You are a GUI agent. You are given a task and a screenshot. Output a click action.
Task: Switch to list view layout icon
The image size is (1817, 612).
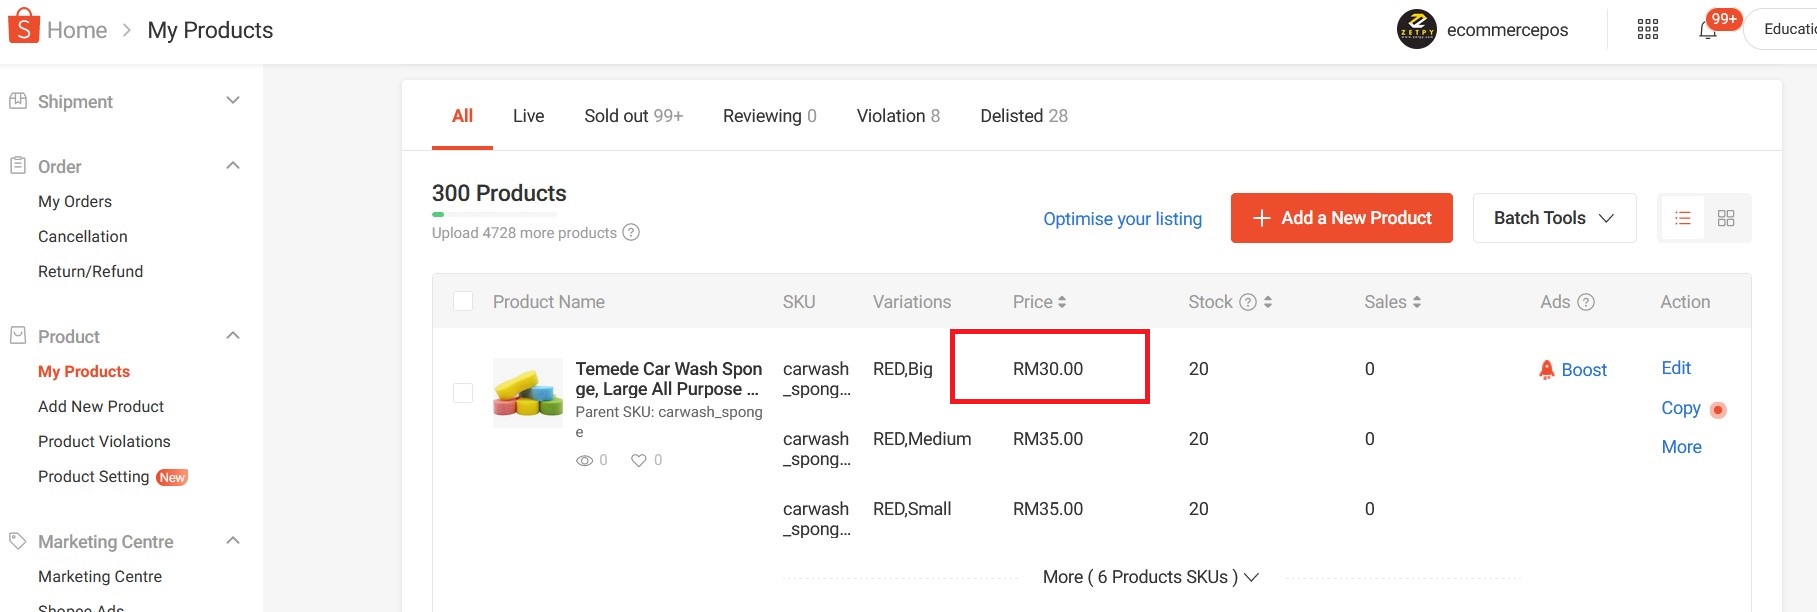(x=1683, y=218)
